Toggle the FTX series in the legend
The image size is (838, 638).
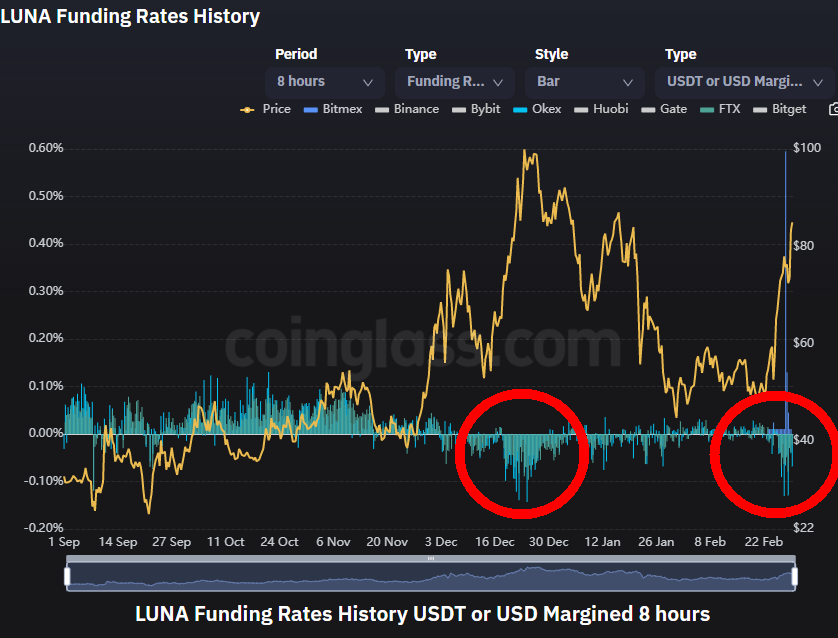(720, 109)
